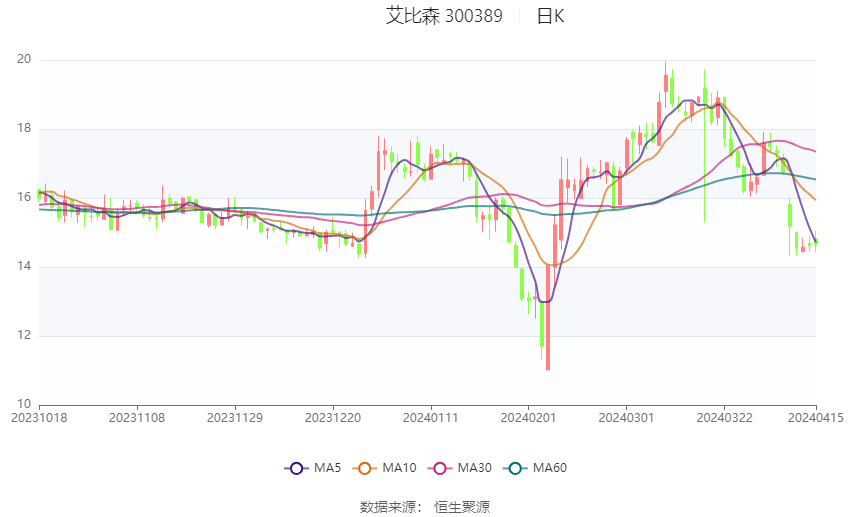Click the tall red candle bottoming near 11
This screenshot has width=850, height=517.
click(548, 320)
